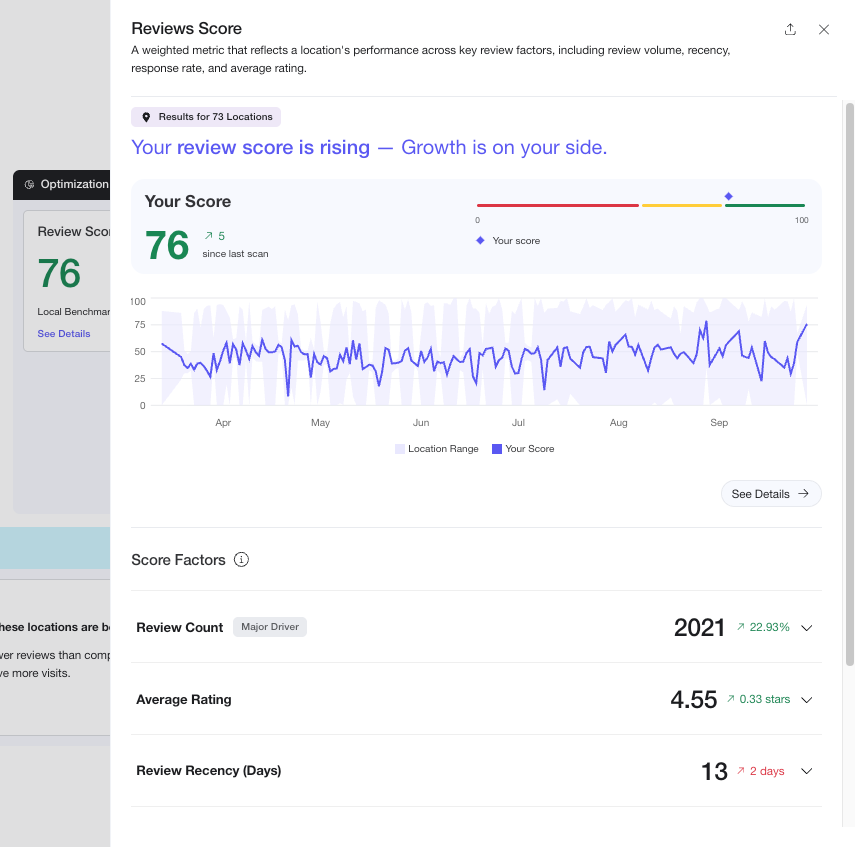
Task: Click the location pin icon in results badge
Action: pyautogui.click(x=146, y=117)
